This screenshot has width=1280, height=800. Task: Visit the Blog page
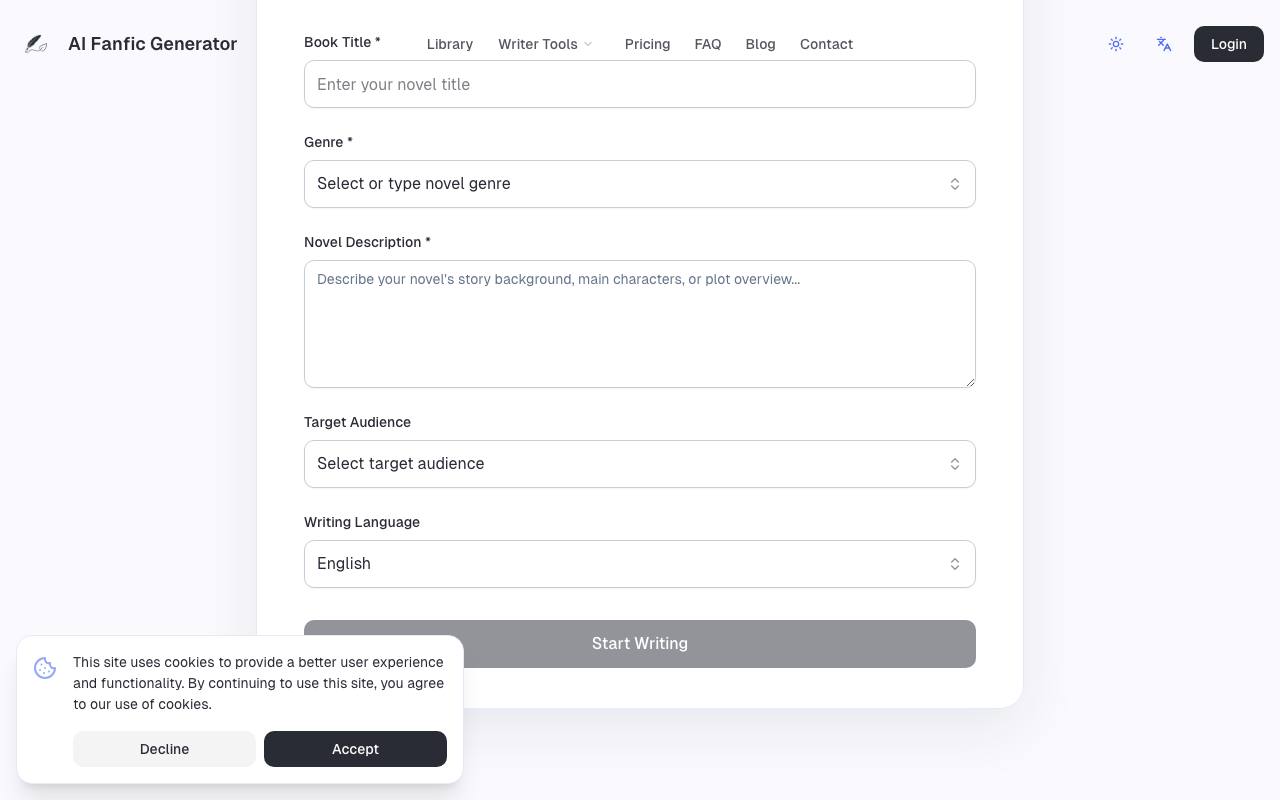point(760,44)
